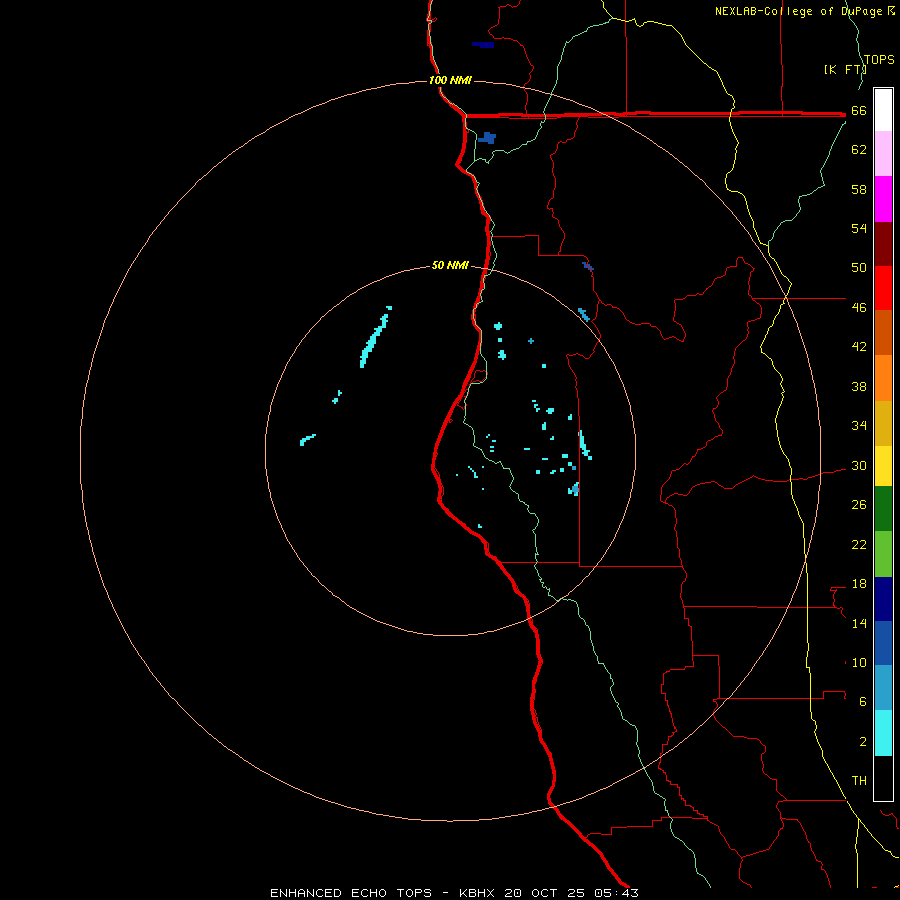This screenshot has width=900, height=900.
Task: Click the legend value 50
Action: click(x=859, y=268)
